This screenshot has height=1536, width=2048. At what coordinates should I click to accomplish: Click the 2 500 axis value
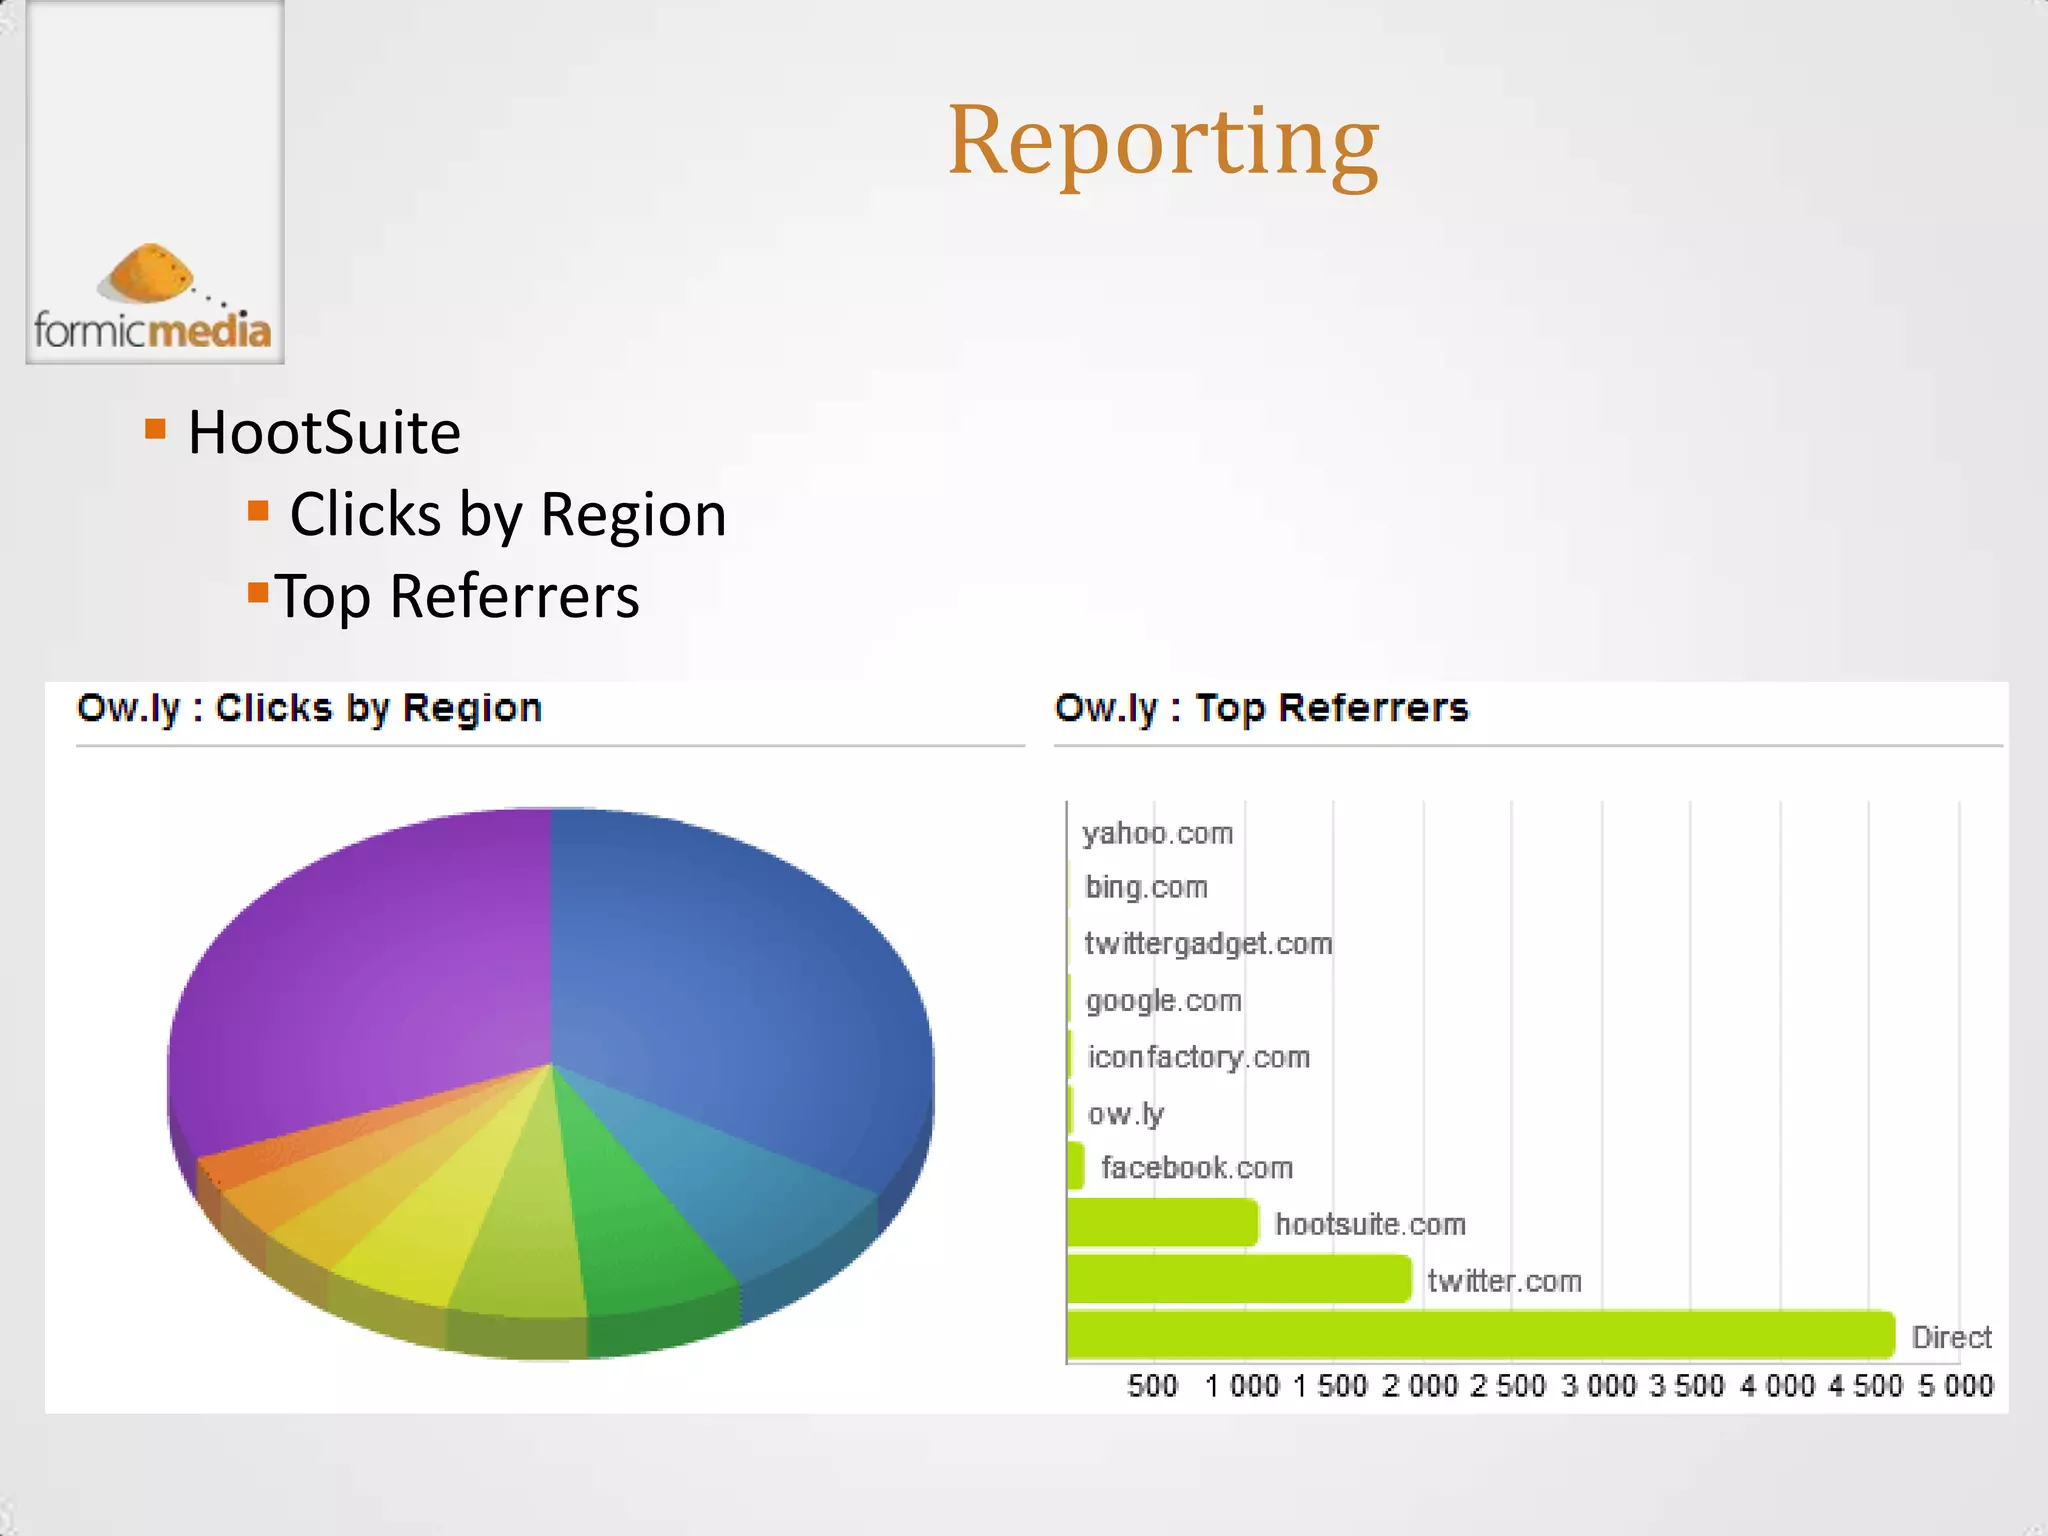(x=1508, y=1386)
